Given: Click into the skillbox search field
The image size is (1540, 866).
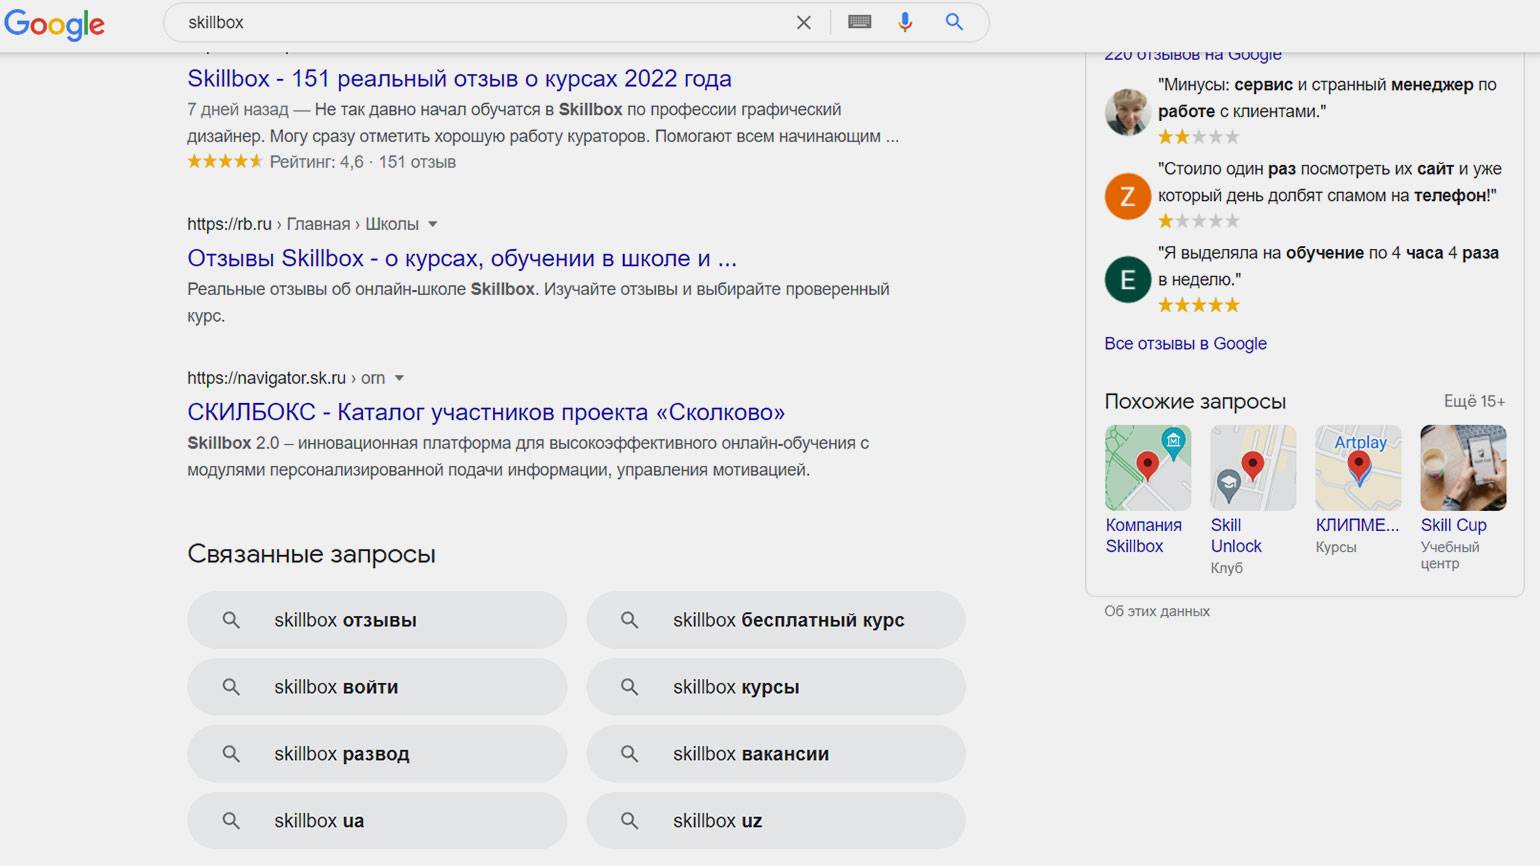Looking at the screenshot, I should [480, 22].
